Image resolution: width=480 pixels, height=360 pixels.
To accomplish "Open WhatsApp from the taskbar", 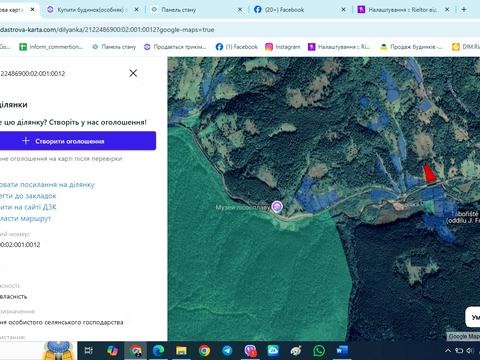I will coord(319,351).
